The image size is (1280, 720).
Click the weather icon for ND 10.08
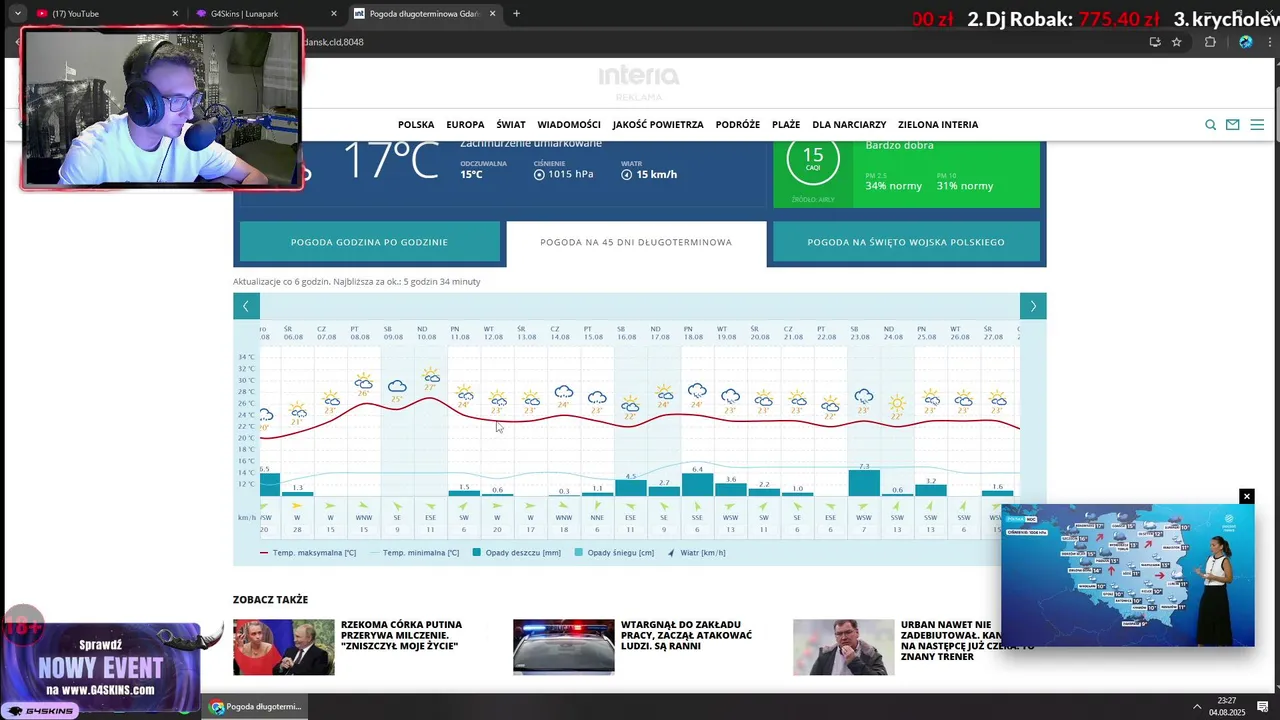[x=431, y=376]
